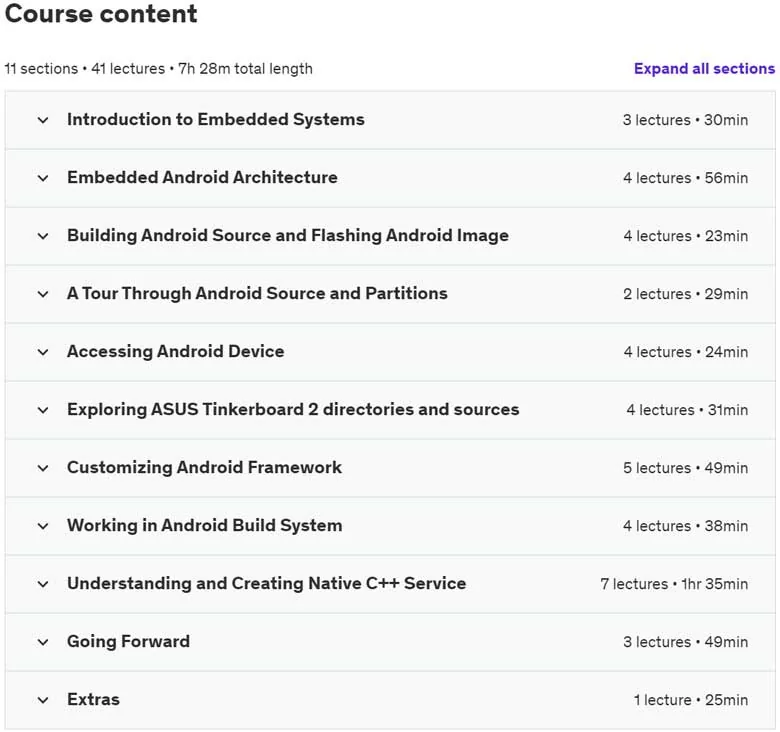The image size is (780, 732).
Task: Click Expand all sections link
Action: 704,69
